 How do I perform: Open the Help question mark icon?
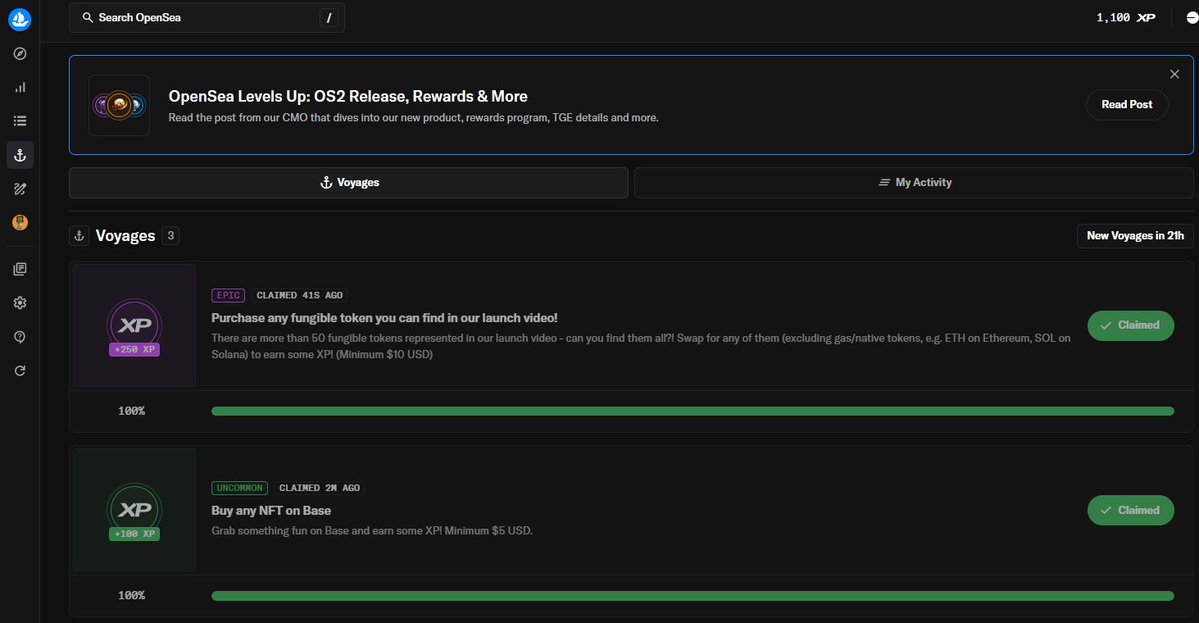[20, 337]
